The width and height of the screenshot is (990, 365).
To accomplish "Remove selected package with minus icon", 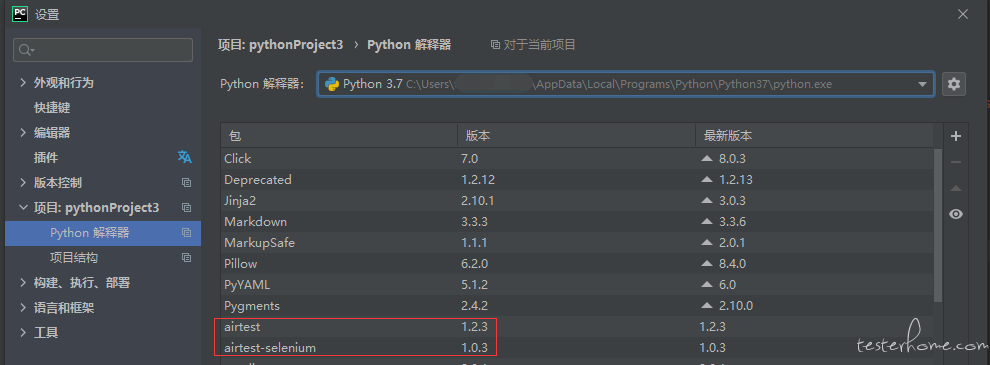I will pyautogui.click(x=956, y=162).
